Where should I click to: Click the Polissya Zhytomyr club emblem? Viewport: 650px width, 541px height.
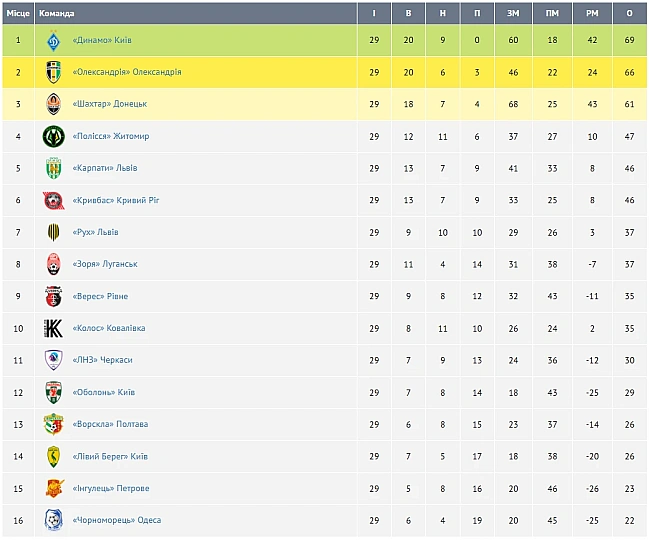click(54, 136)
